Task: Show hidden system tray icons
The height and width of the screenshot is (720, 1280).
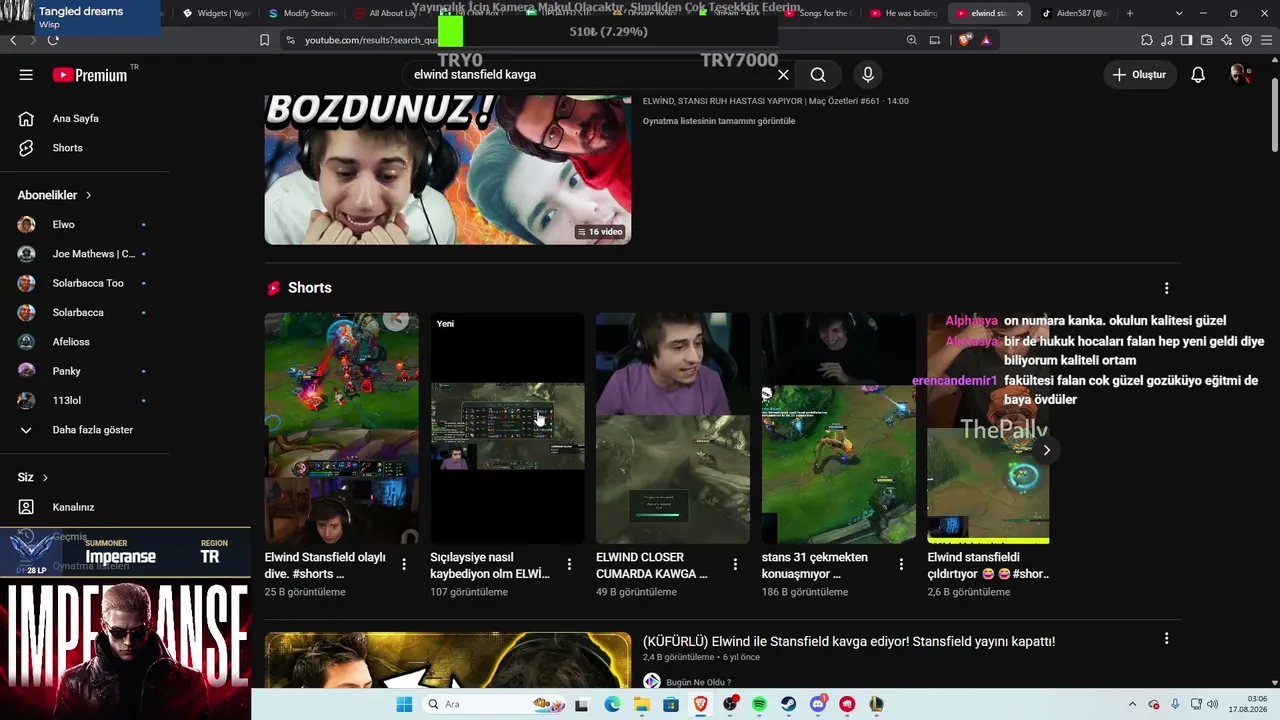Action: point(1132,704)
